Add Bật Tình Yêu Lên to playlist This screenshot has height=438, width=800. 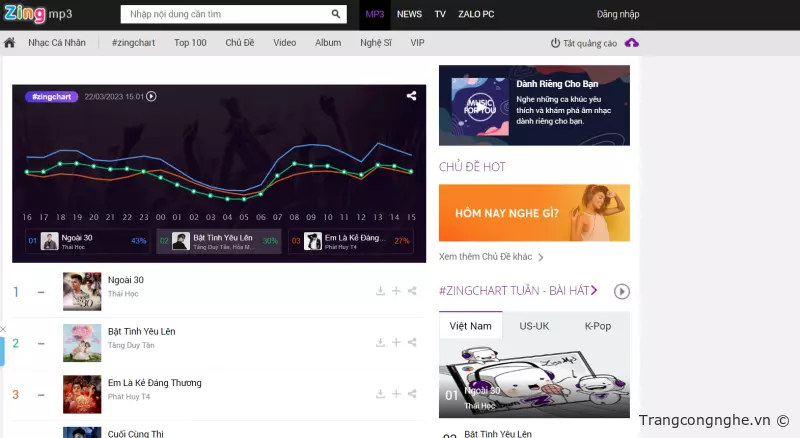[396, 342]
